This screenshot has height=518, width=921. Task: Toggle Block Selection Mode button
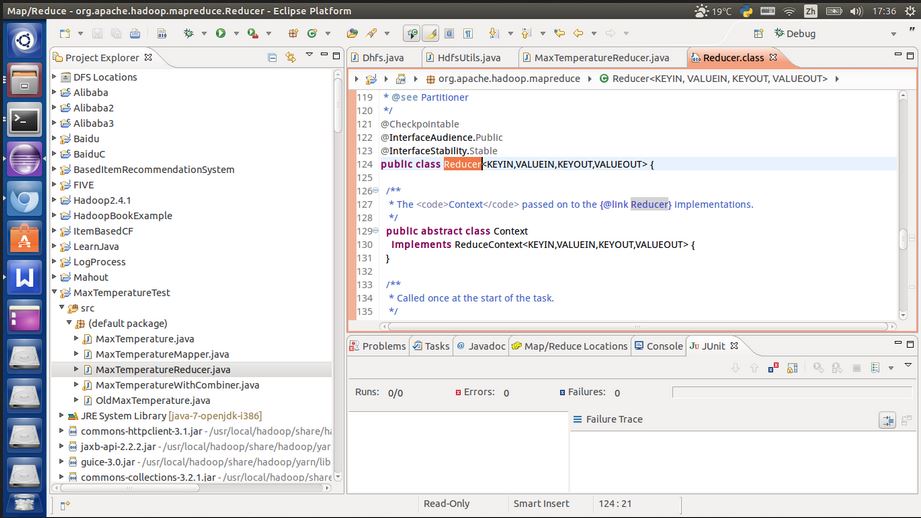click(449, 33)
